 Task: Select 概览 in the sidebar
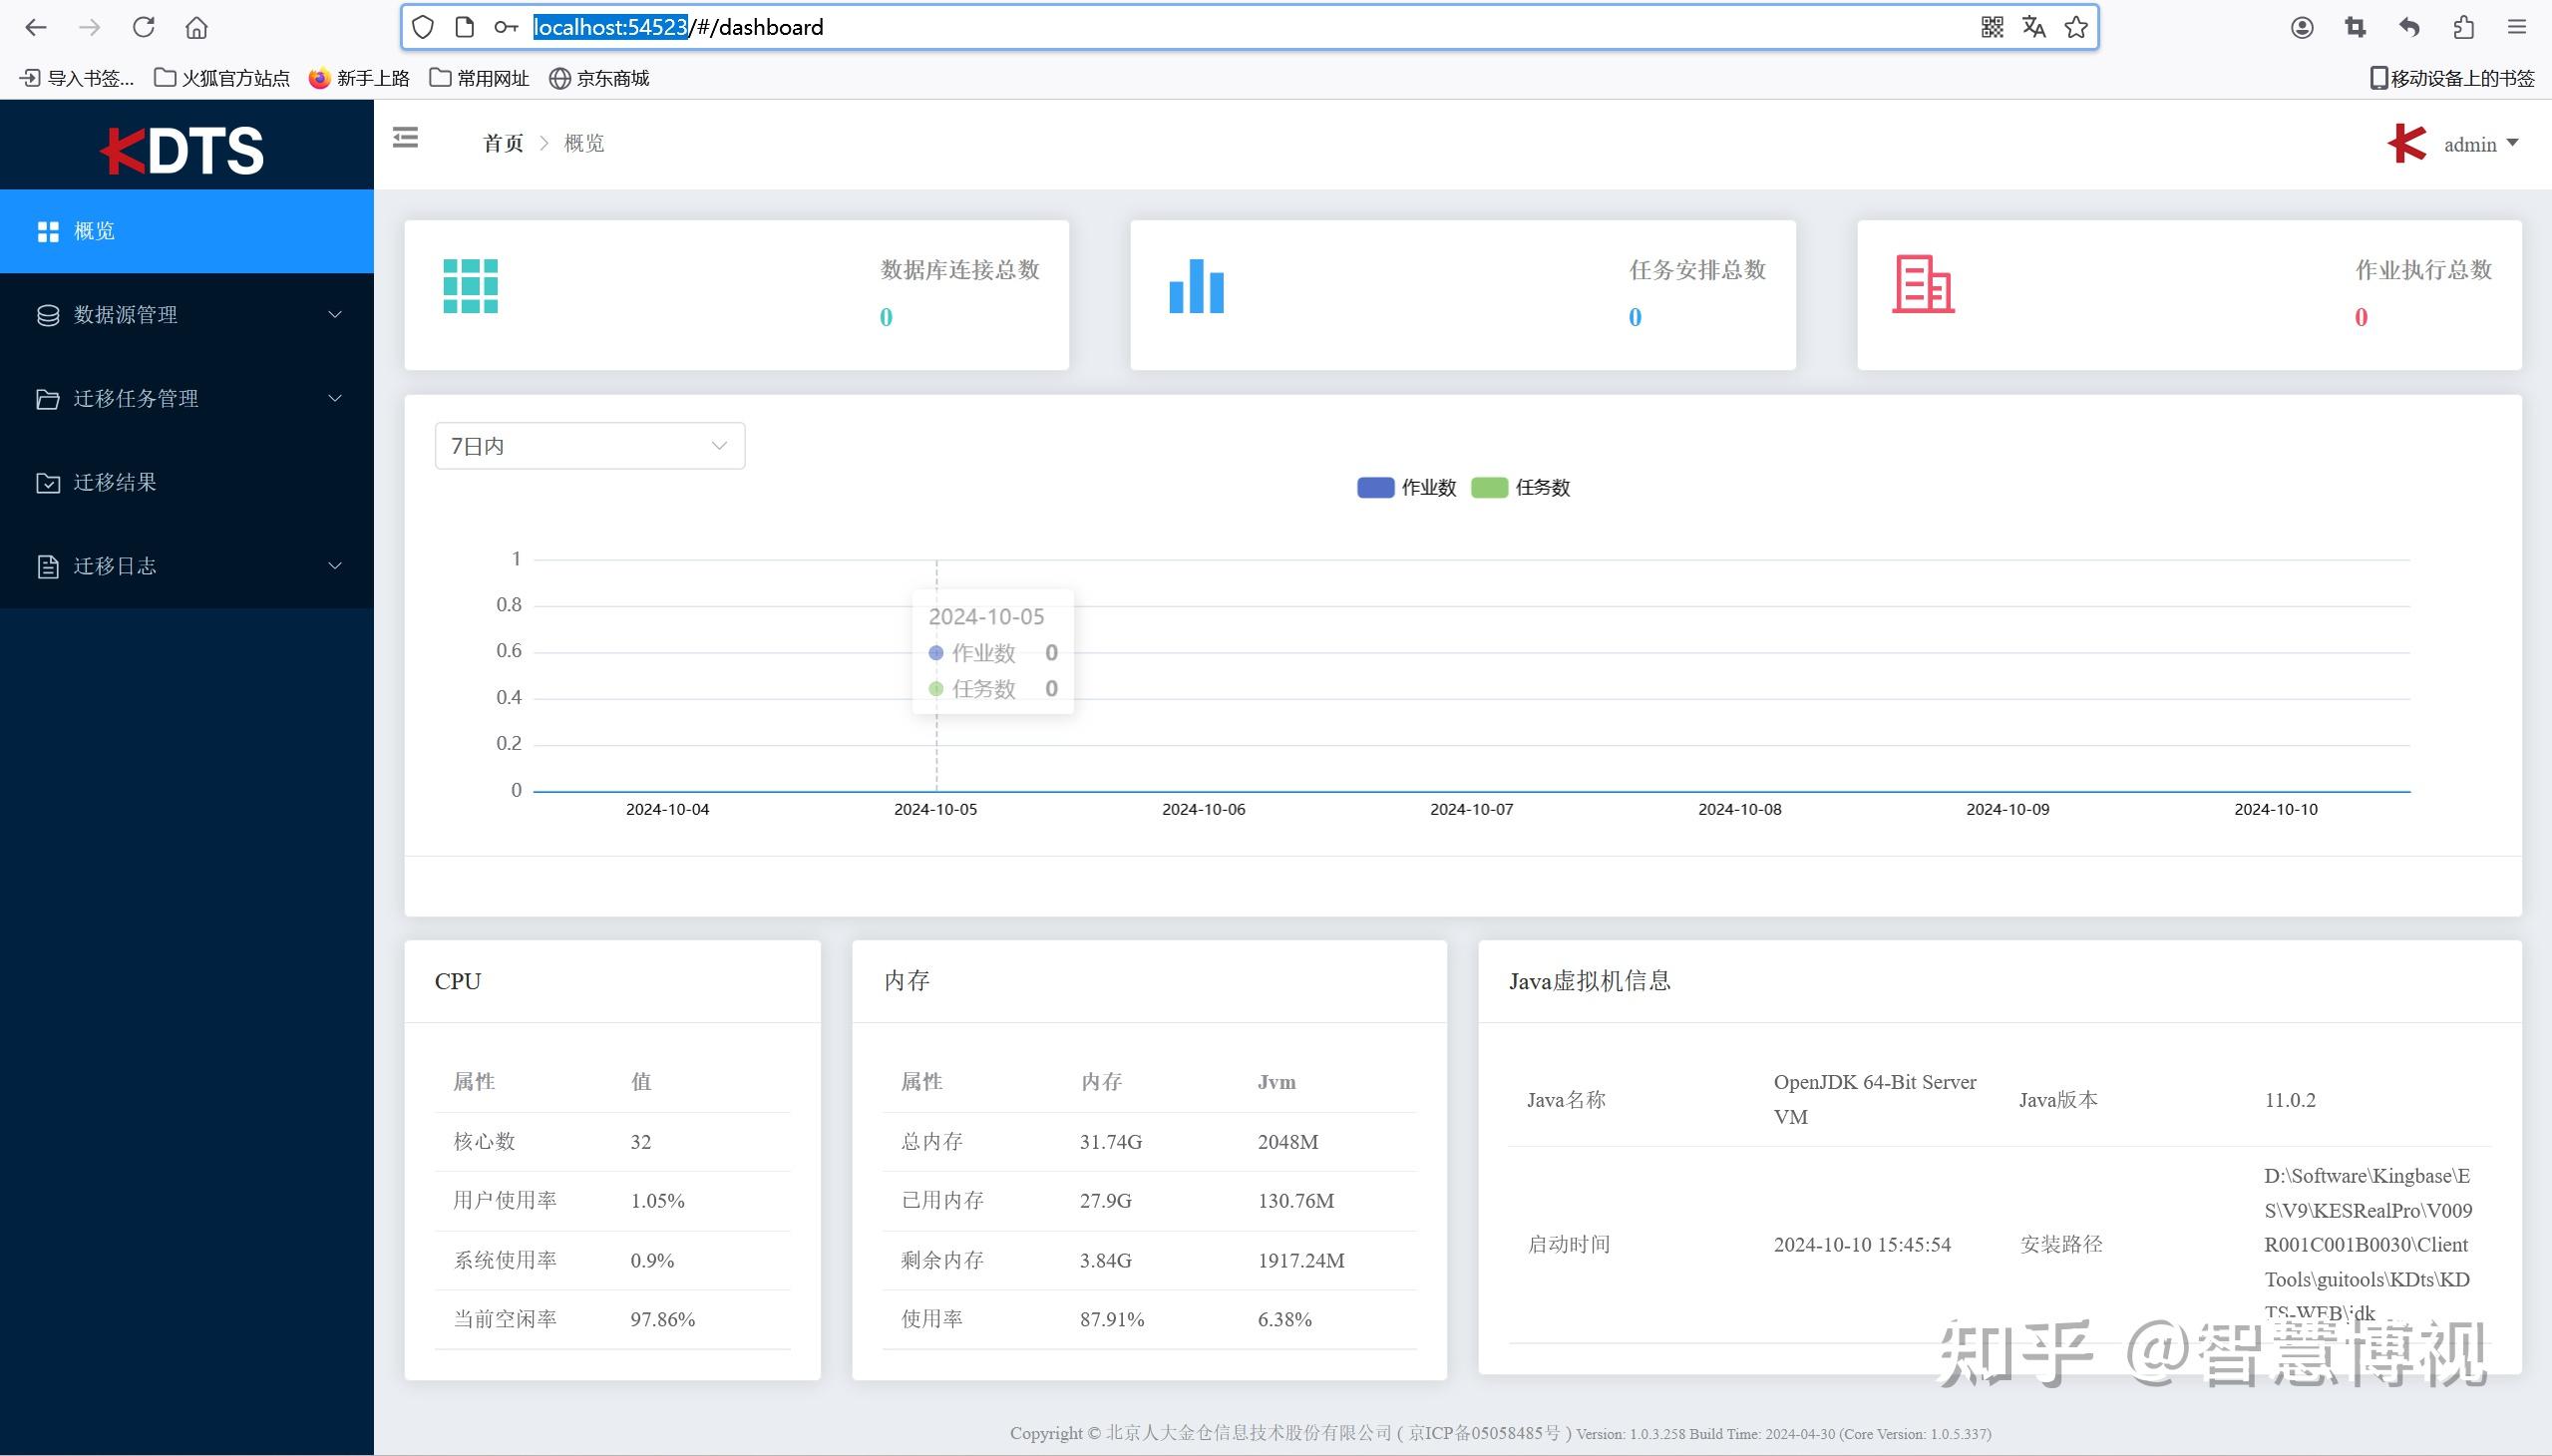pos(94,232)
